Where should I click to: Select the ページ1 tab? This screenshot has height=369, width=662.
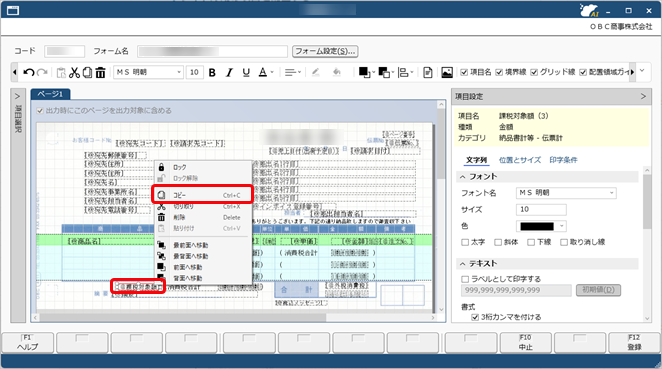(50, 94)
